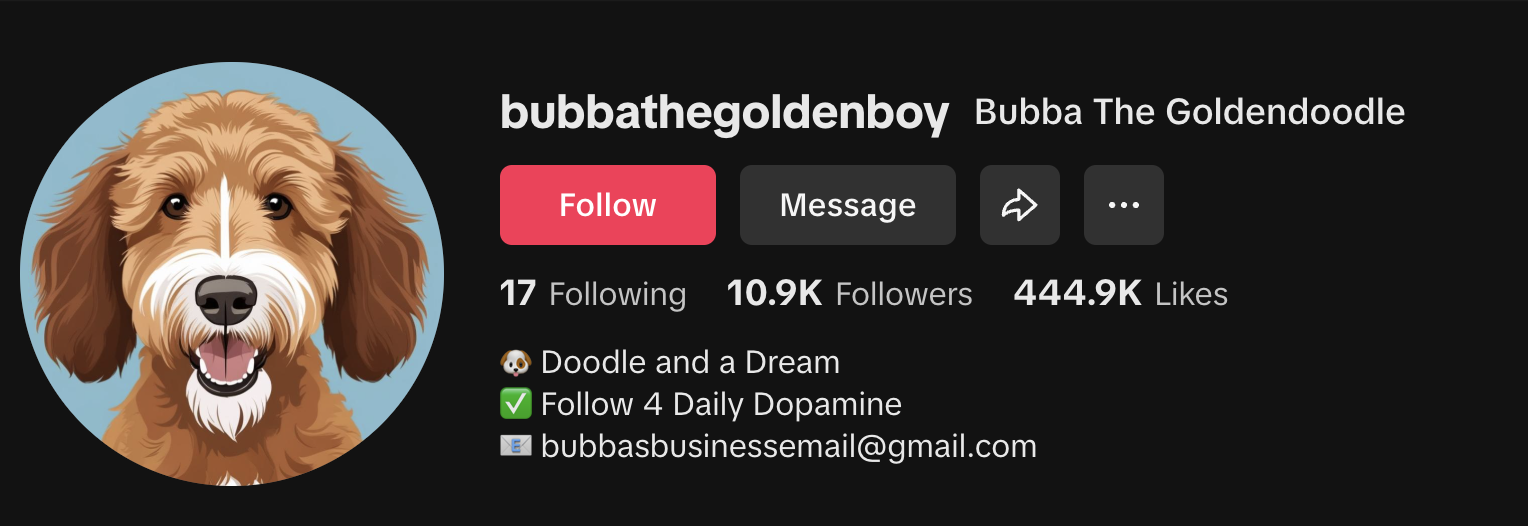Click the Doodle and a Dream bio line

pyautogui.click(x=690, y=362)
